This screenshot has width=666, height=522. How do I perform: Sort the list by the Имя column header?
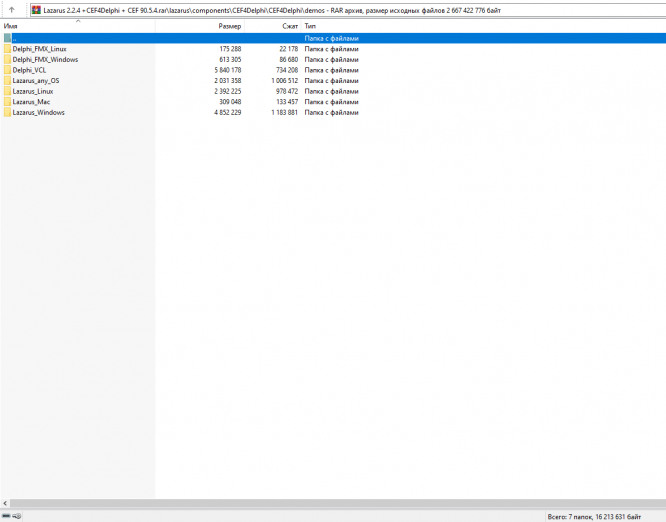(x=78, y=26)
